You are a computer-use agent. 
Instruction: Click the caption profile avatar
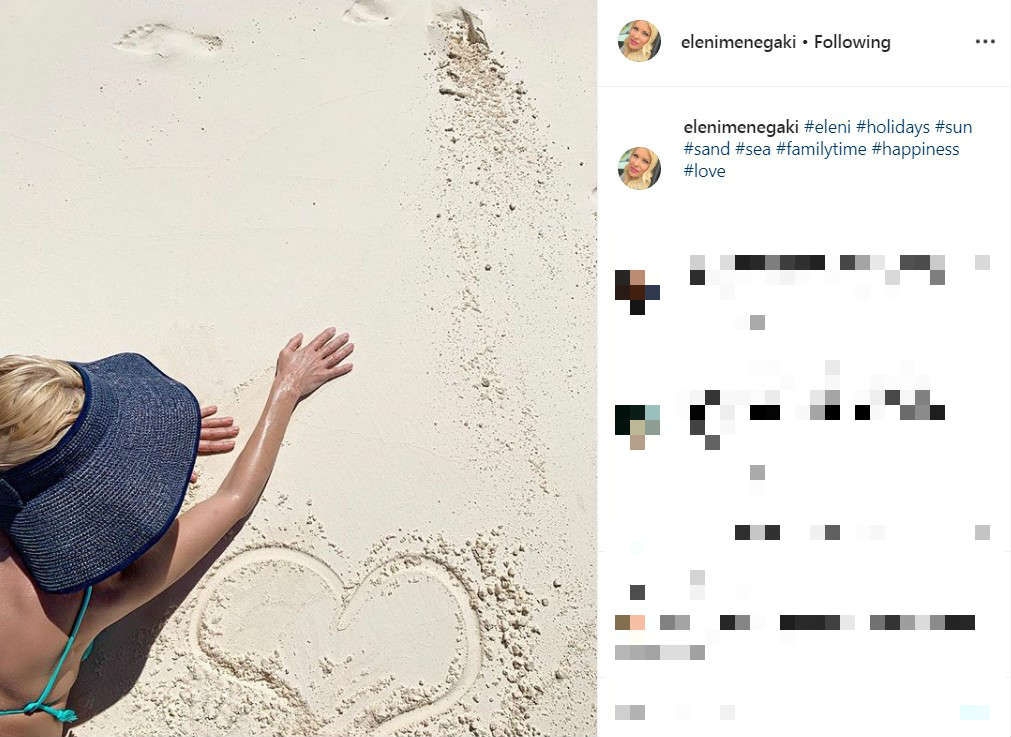(x=640, y=168)
